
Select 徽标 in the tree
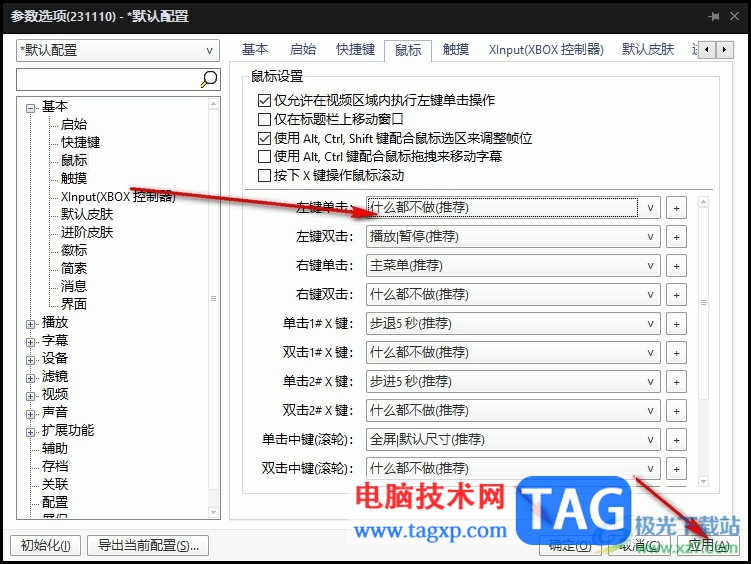pos(74,250)
